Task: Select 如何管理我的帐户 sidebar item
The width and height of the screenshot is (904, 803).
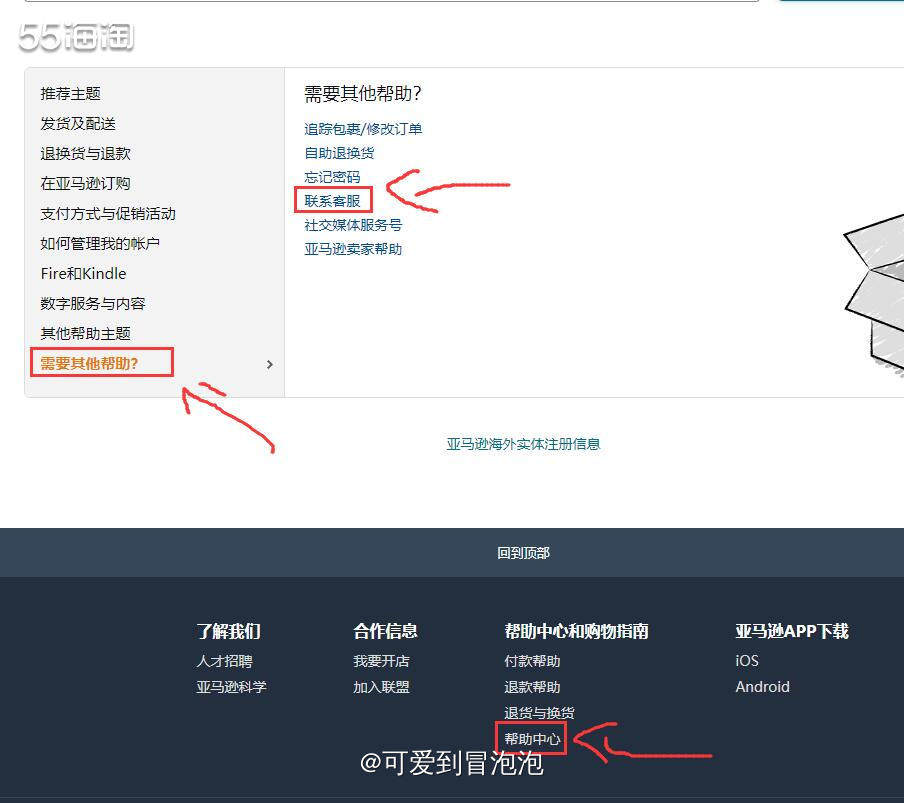Action: click(x=100, y=243)
